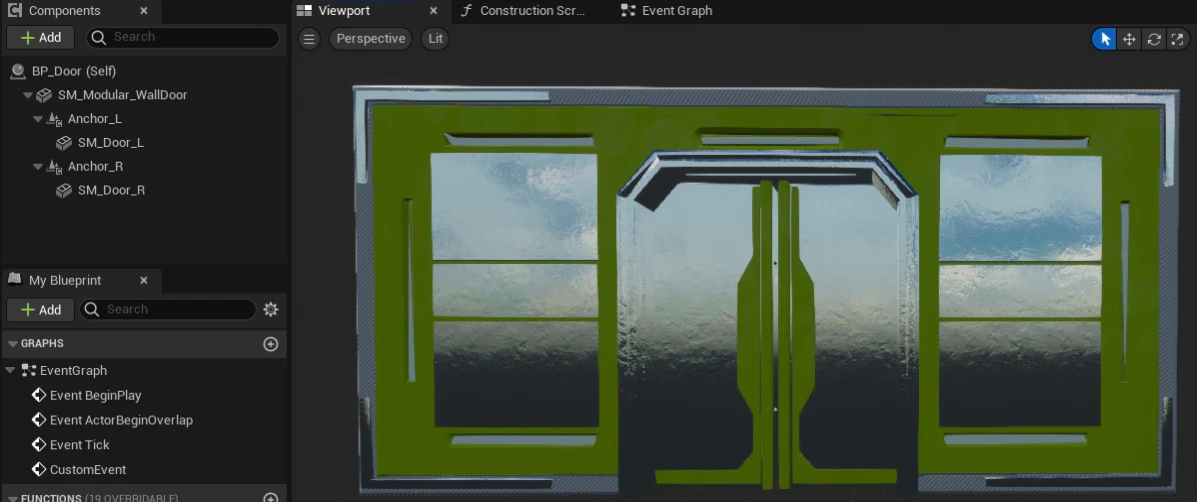Close the Components panel tab
This screenshot has height=502, width=1197.
144,11
